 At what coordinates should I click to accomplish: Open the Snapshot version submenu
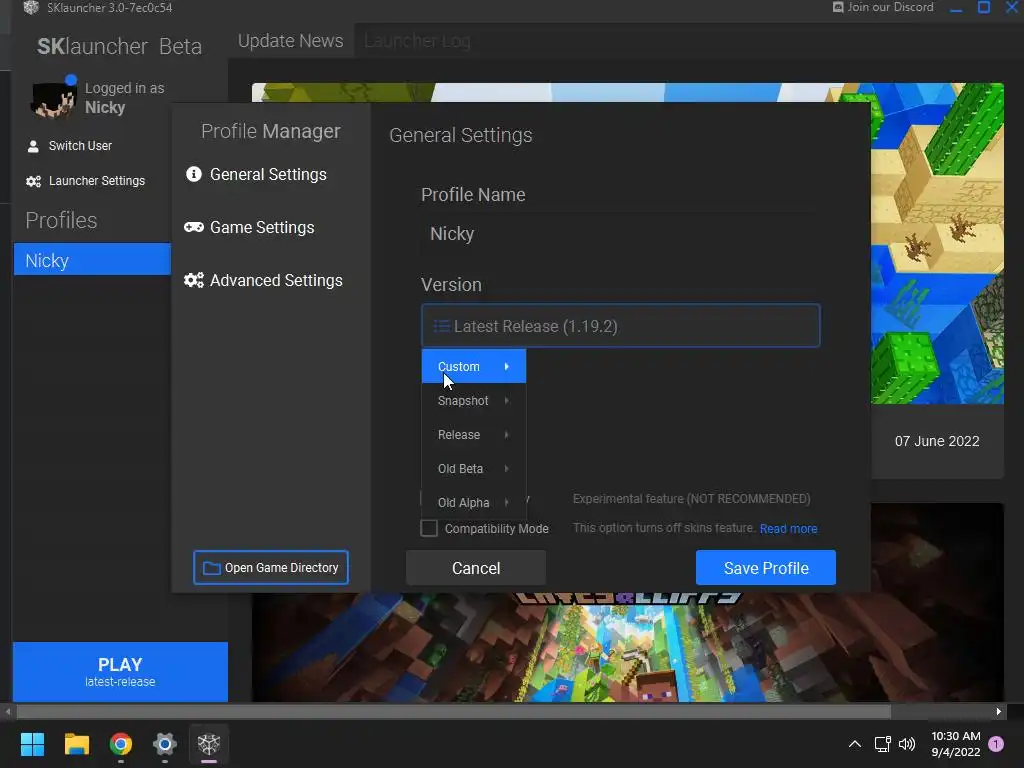[473, 400]
